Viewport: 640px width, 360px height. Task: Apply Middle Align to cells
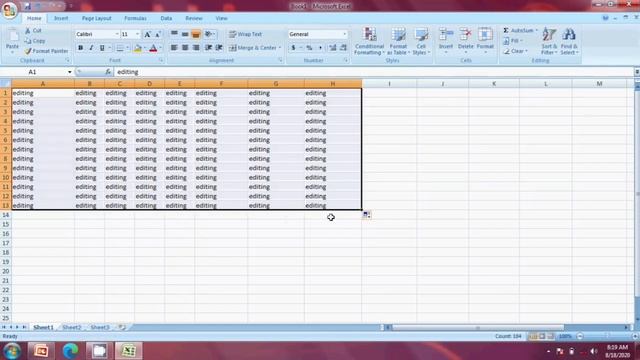point(185,34)
